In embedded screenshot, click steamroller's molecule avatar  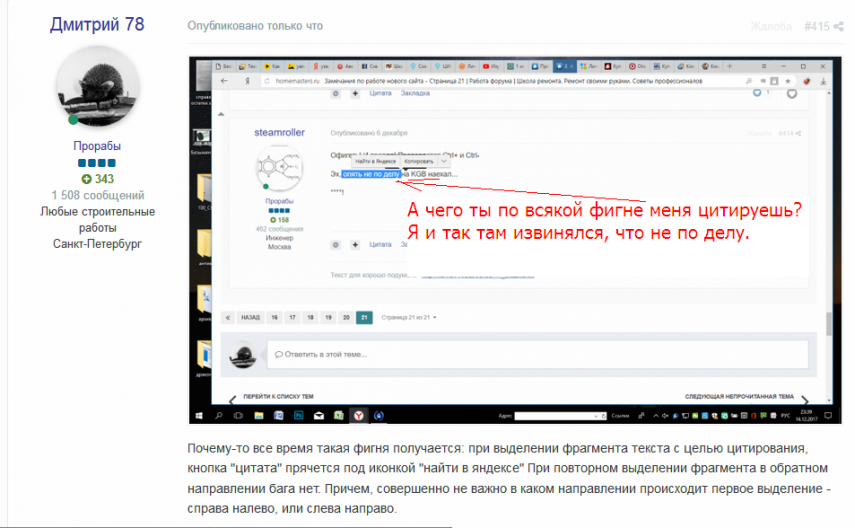click(279, 168)
